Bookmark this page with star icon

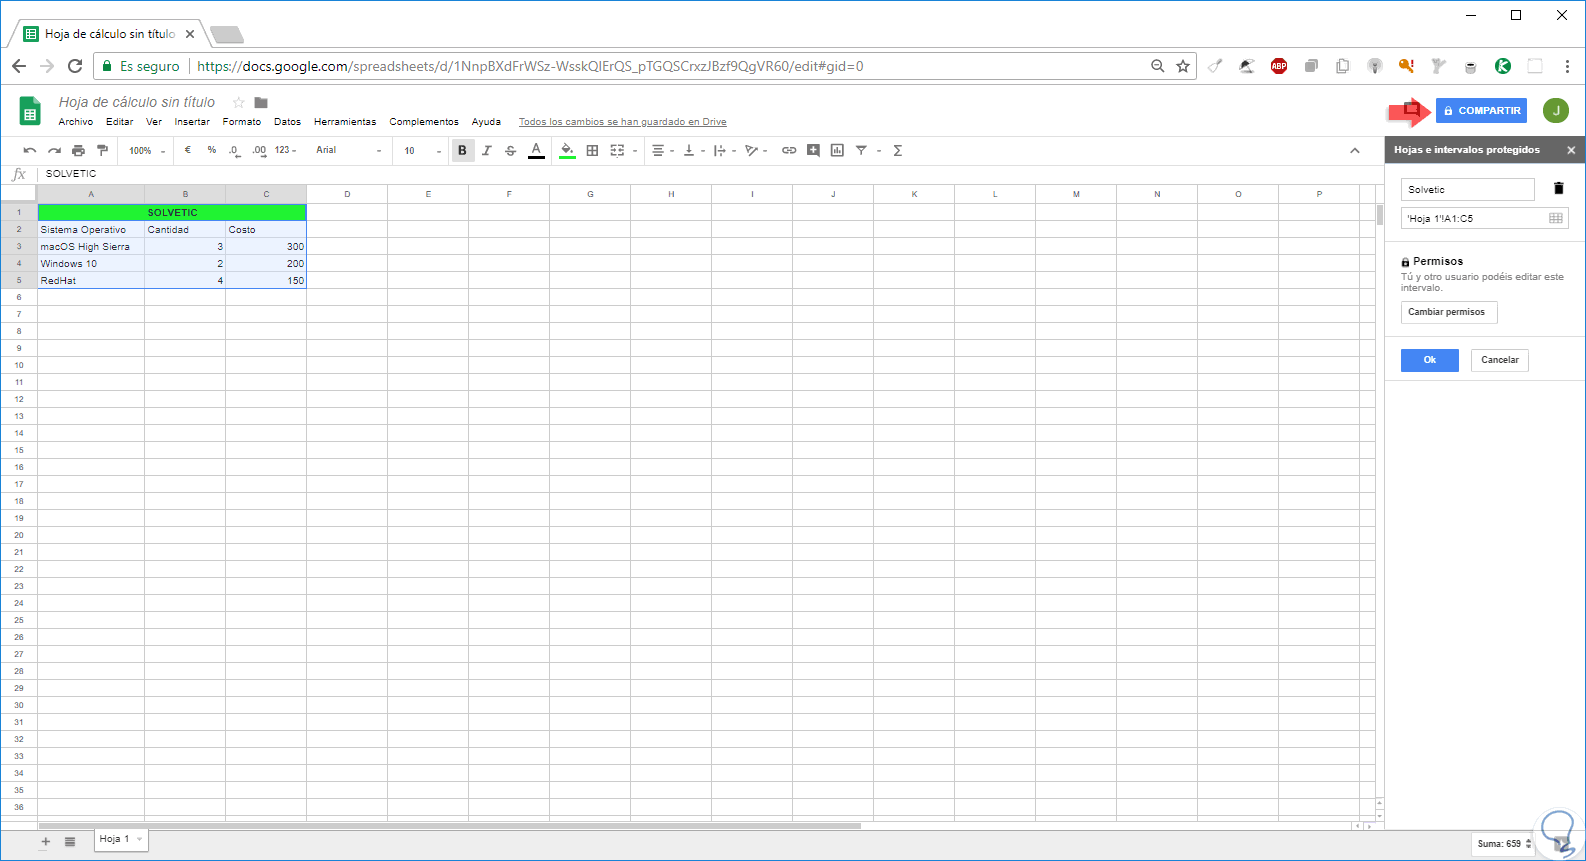click(1183, 66)
